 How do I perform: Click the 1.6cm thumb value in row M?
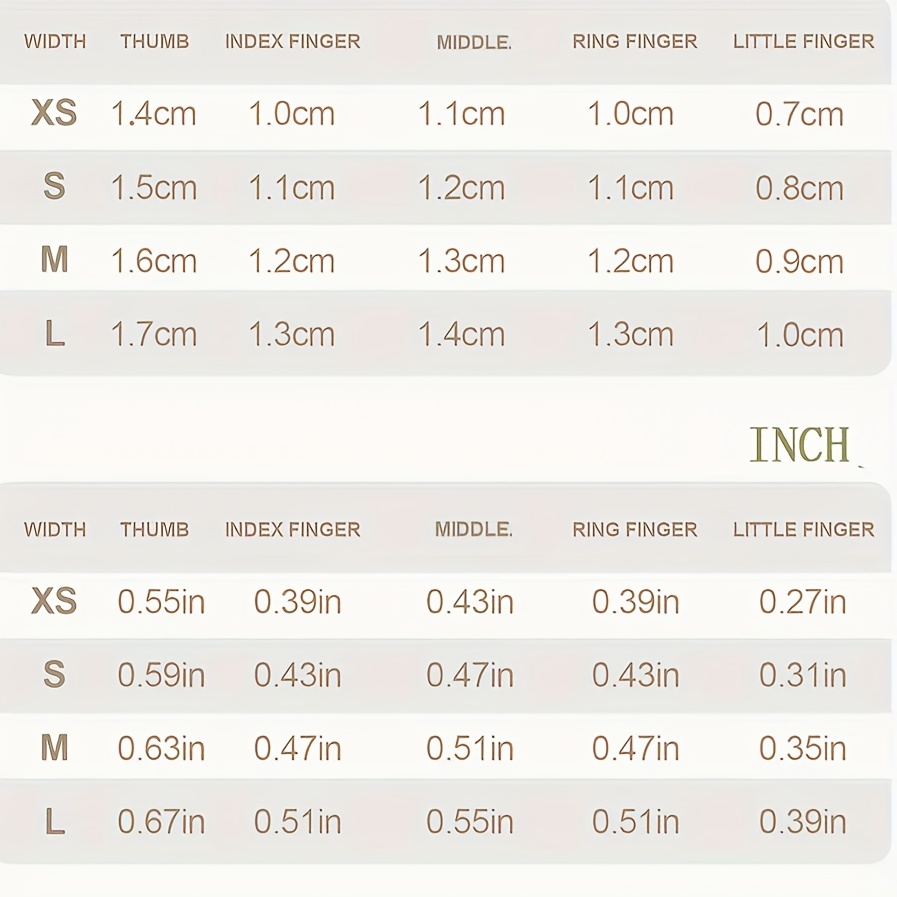153,261
